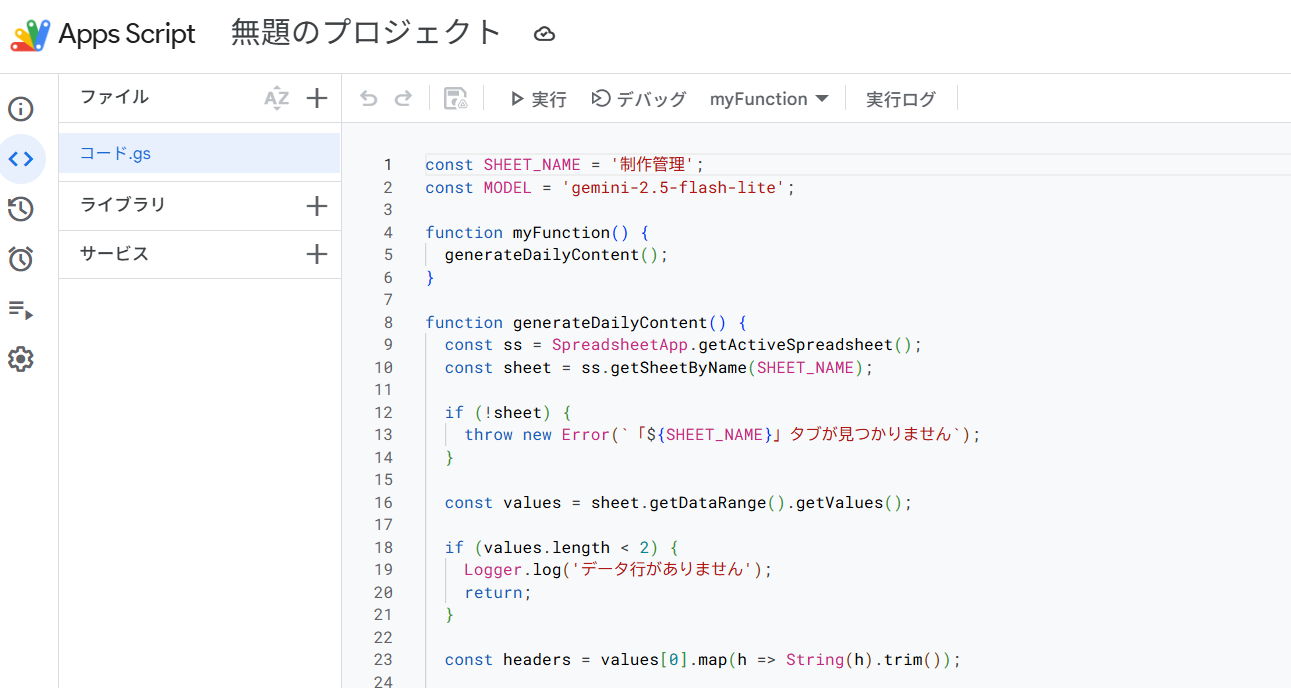
Task: Select the コード.gs file
Action: [x=200, y=154]
